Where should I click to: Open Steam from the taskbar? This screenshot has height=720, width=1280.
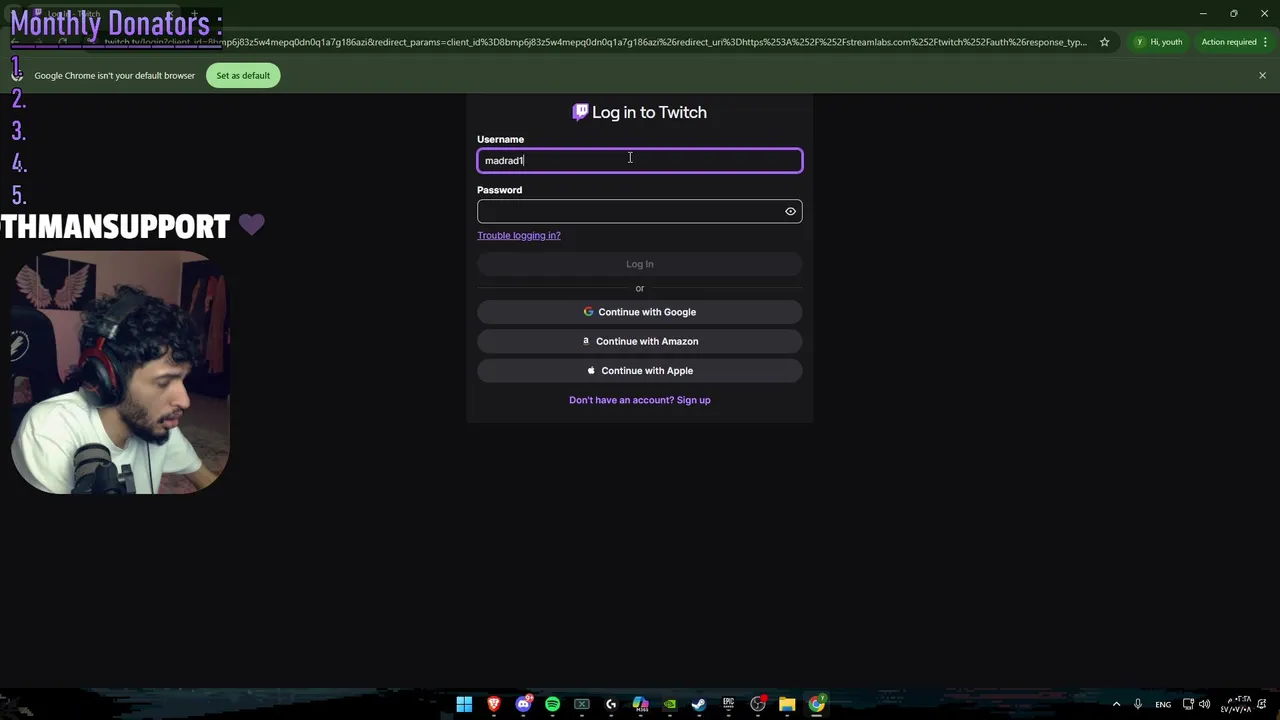click(x=699, y=704)
